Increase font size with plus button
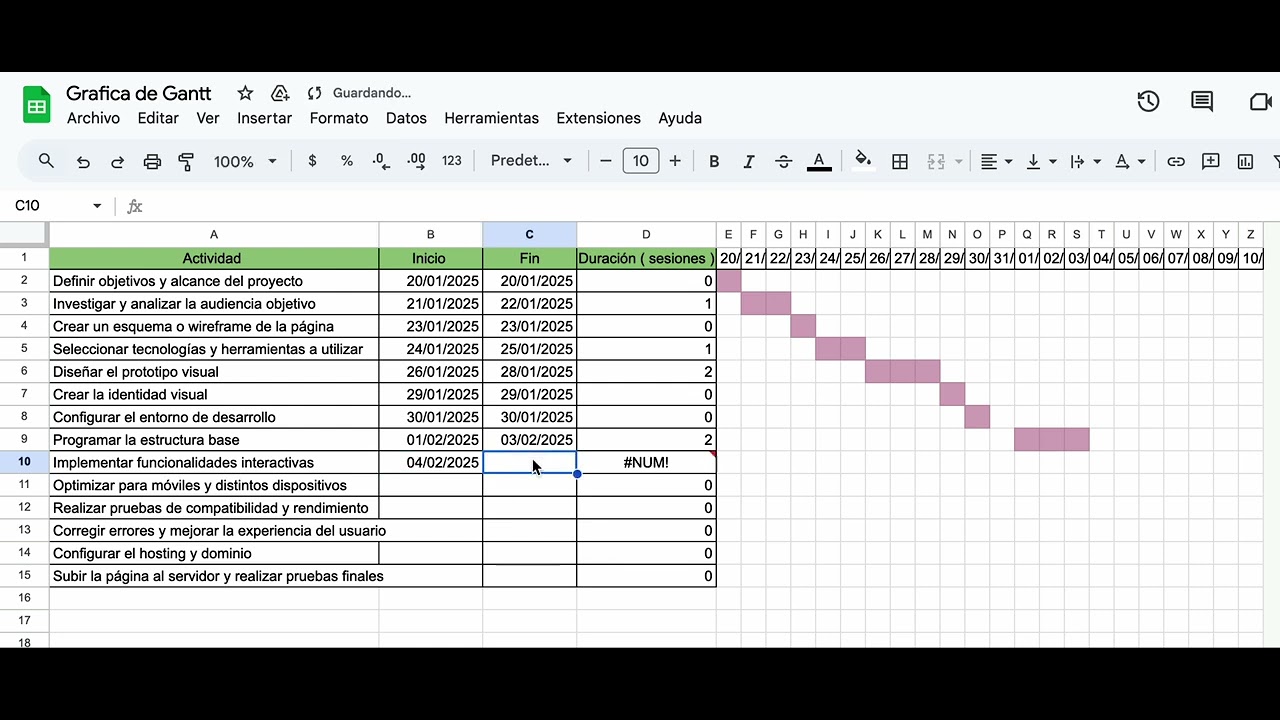This screenshot has width=1280, height=720. pos(675,161)
